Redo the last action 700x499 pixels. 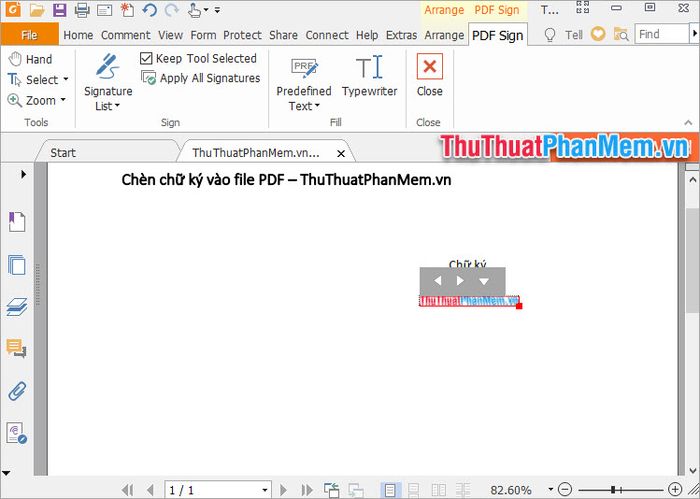(171, 10)
